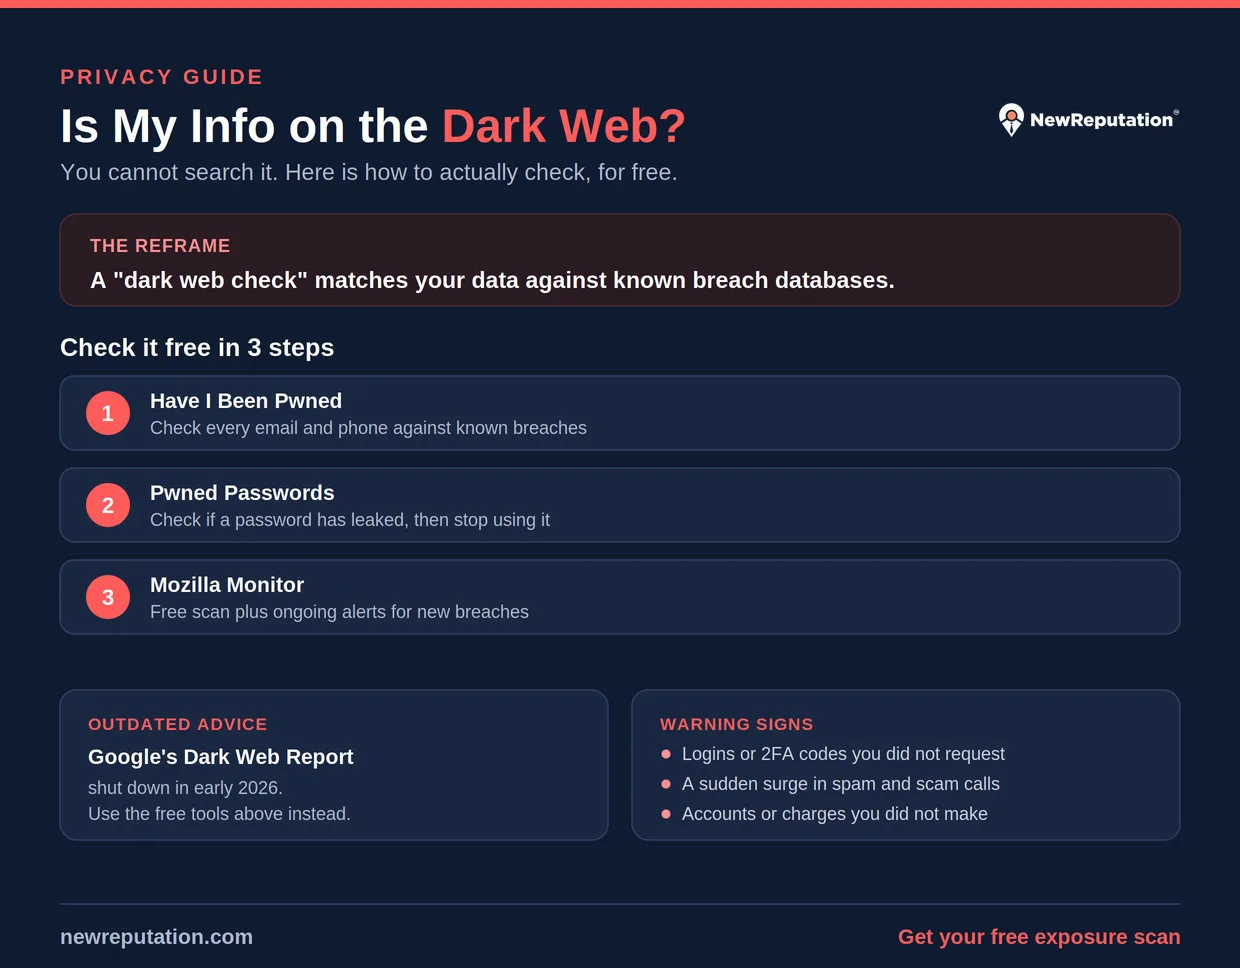Click 'shut down in early 2026.' text
This screenshot has width=1240, height=968.
(x=185, y=788)
